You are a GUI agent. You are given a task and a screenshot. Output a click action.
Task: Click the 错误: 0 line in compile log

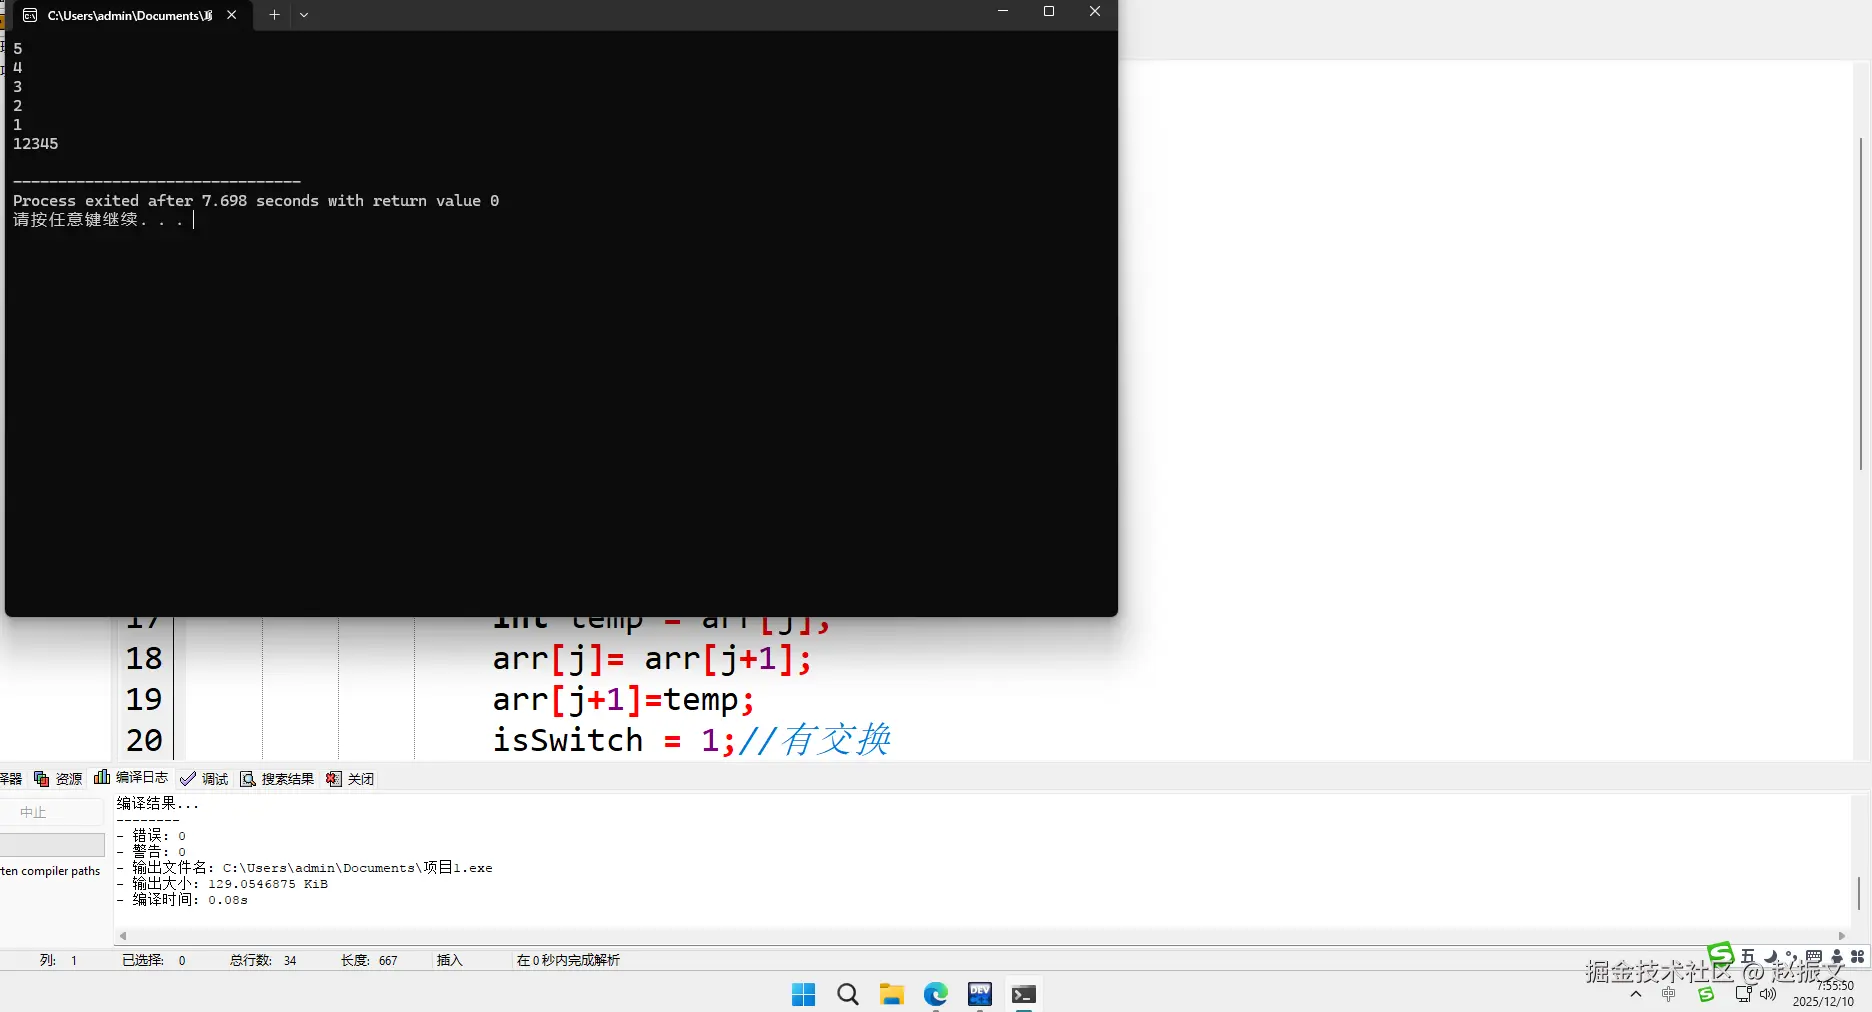[x=151, y=836]
